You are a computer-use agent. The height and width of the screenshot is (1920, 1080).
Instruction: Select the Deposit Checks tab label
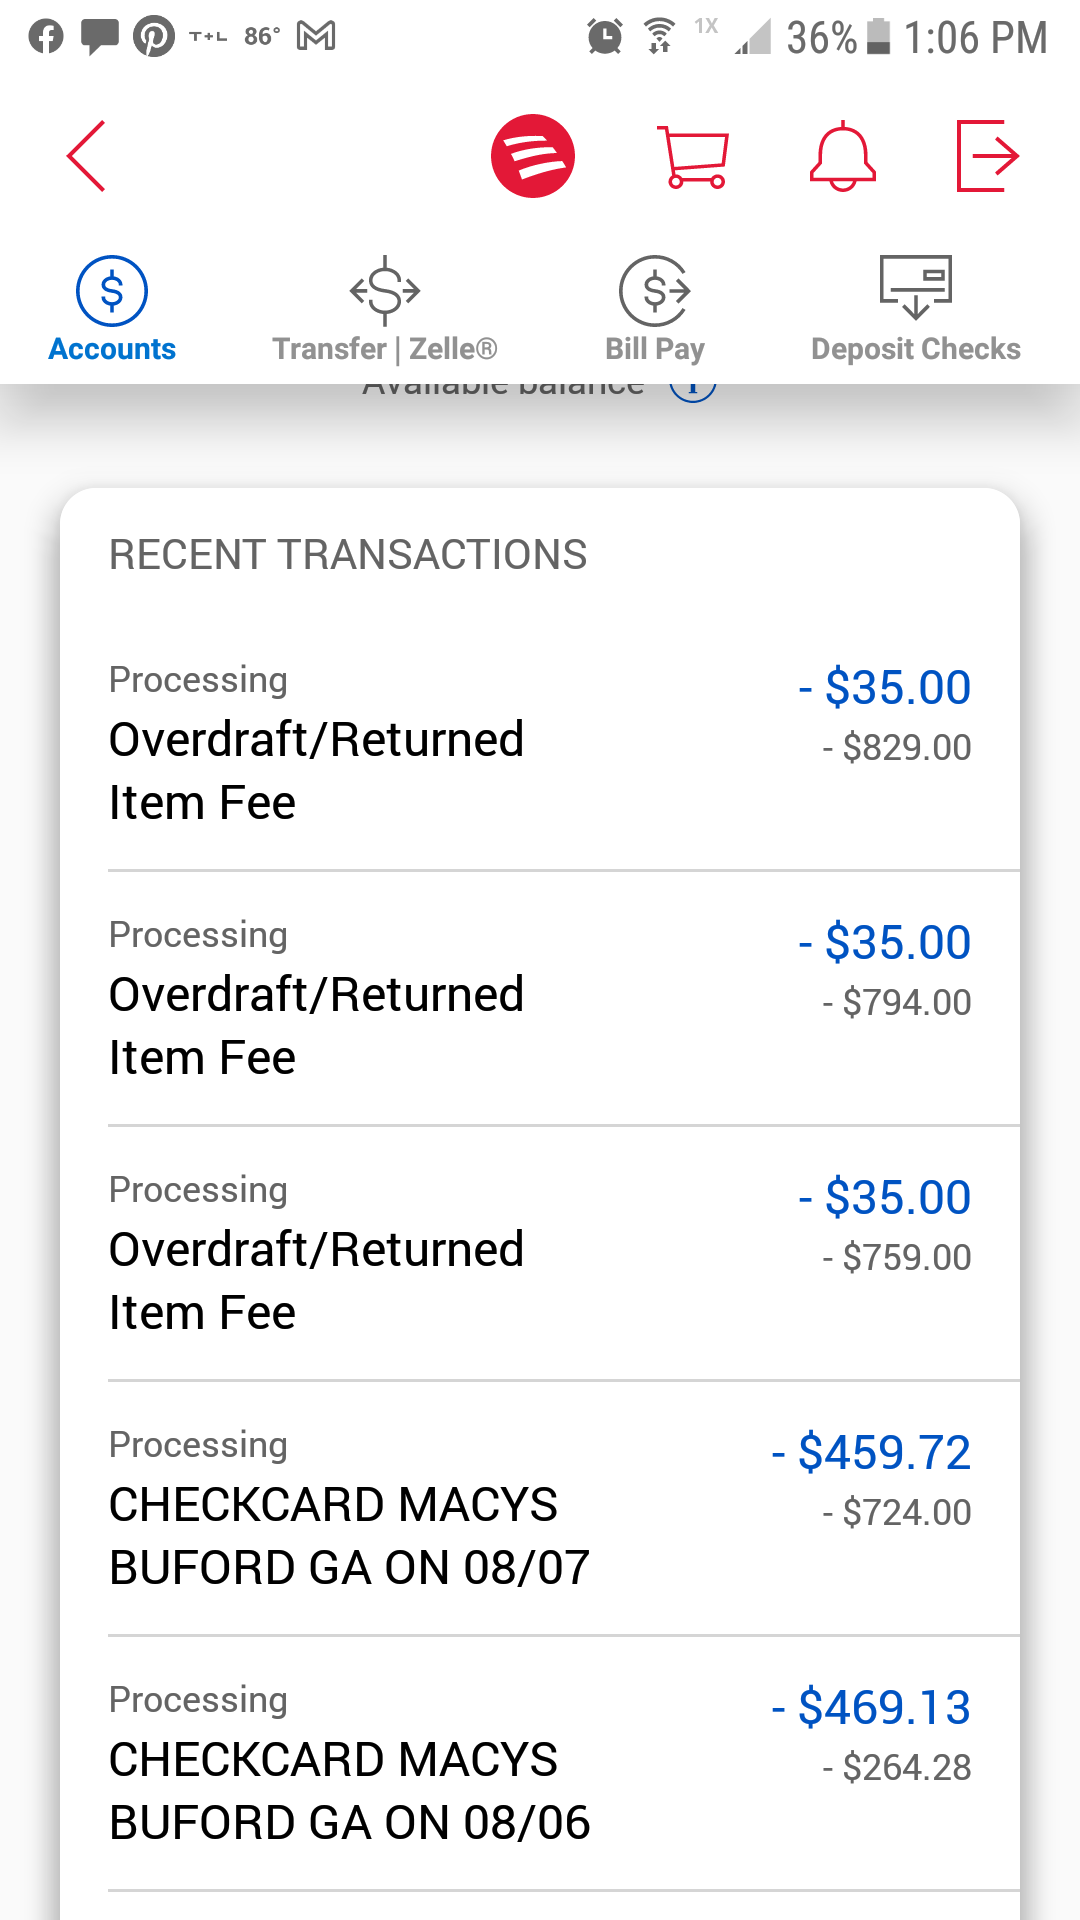tap(915, 349)
